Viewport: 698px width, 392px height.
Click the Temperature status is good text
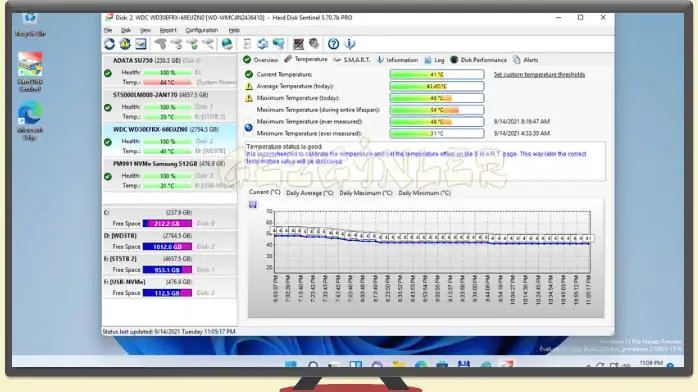coord(284,146)
